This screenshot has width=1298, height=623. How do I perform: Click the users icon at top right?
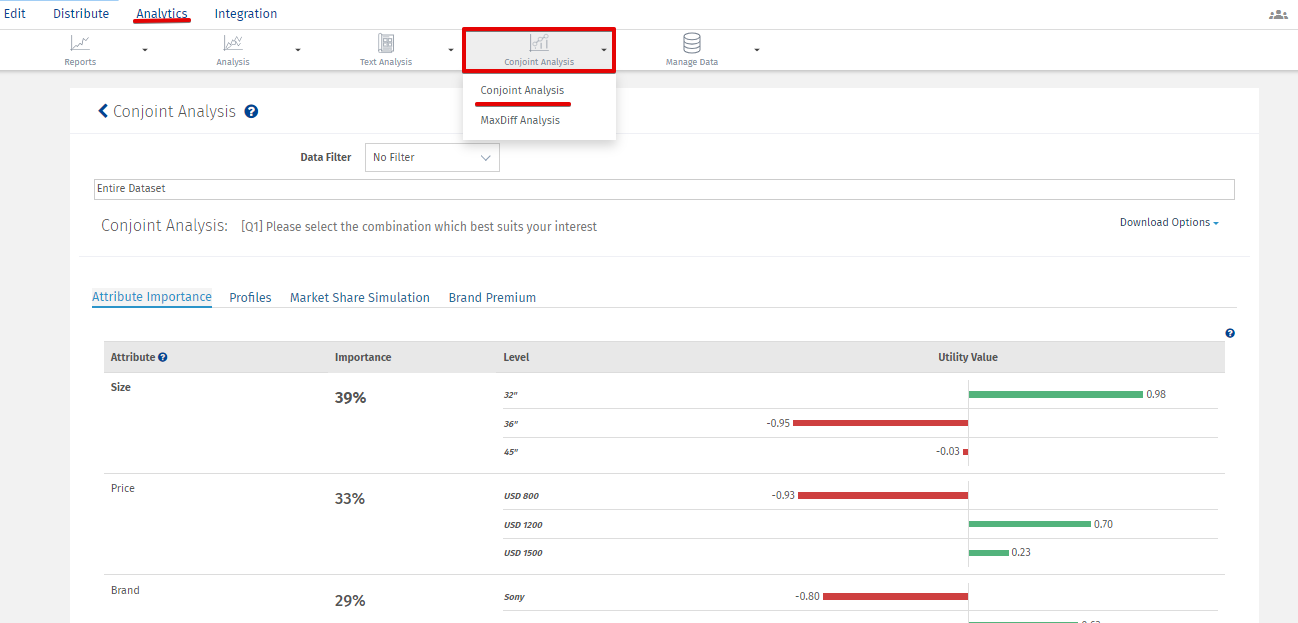tap(1278, 14)
